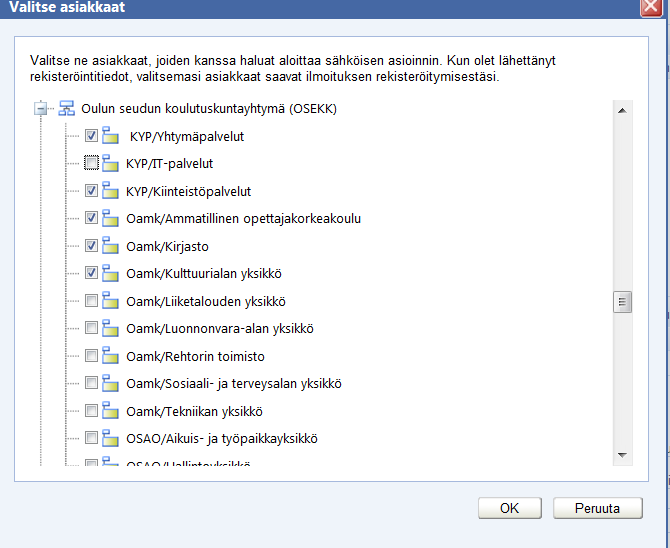Image resolution: width=670 pixels, height=548 pixels.
Task: Select the KYP/Kiinteistöpalvelut label
Action: point(188,192)
